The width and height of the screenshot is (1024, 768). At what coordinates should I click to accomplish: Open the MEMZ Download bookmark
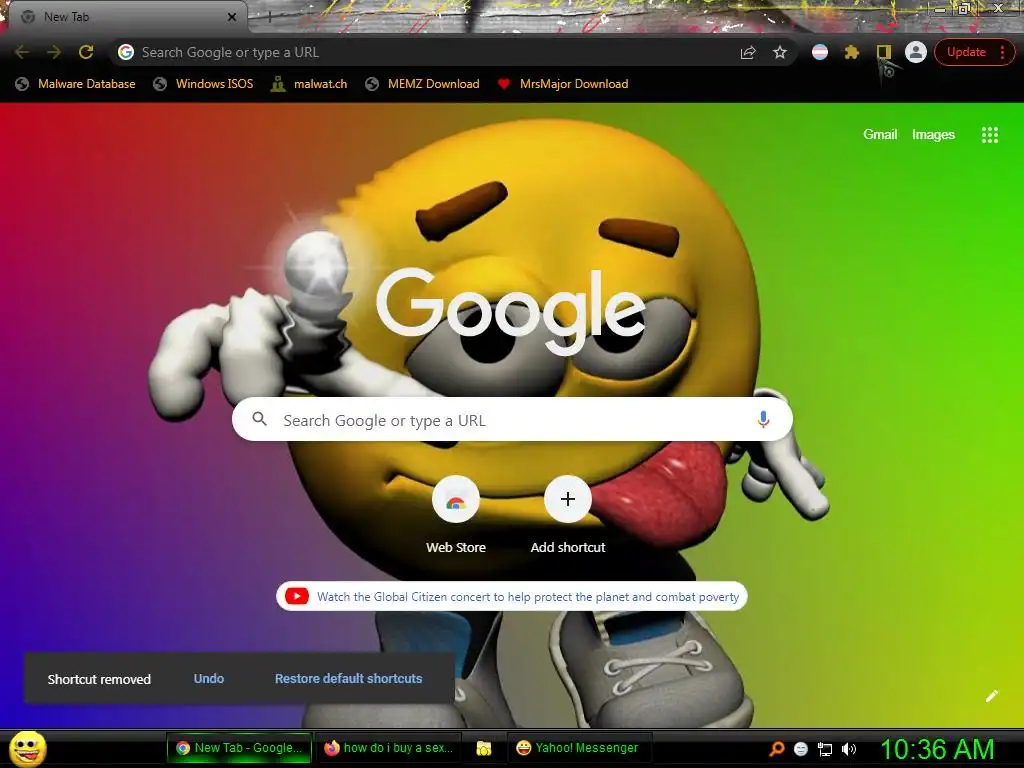tap(423, 84)
